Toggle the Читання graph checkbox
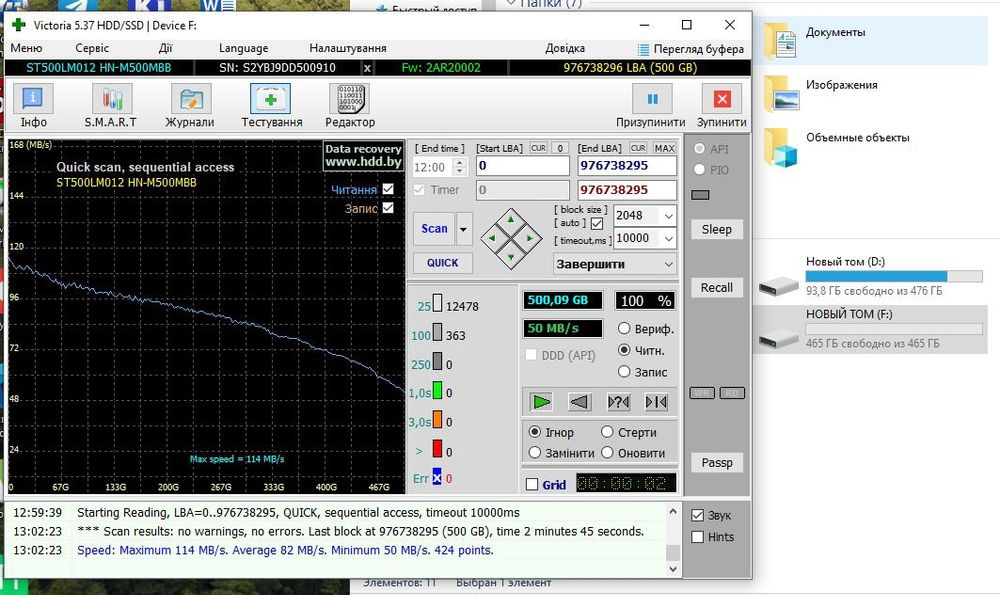 click(x=388, y=189)
